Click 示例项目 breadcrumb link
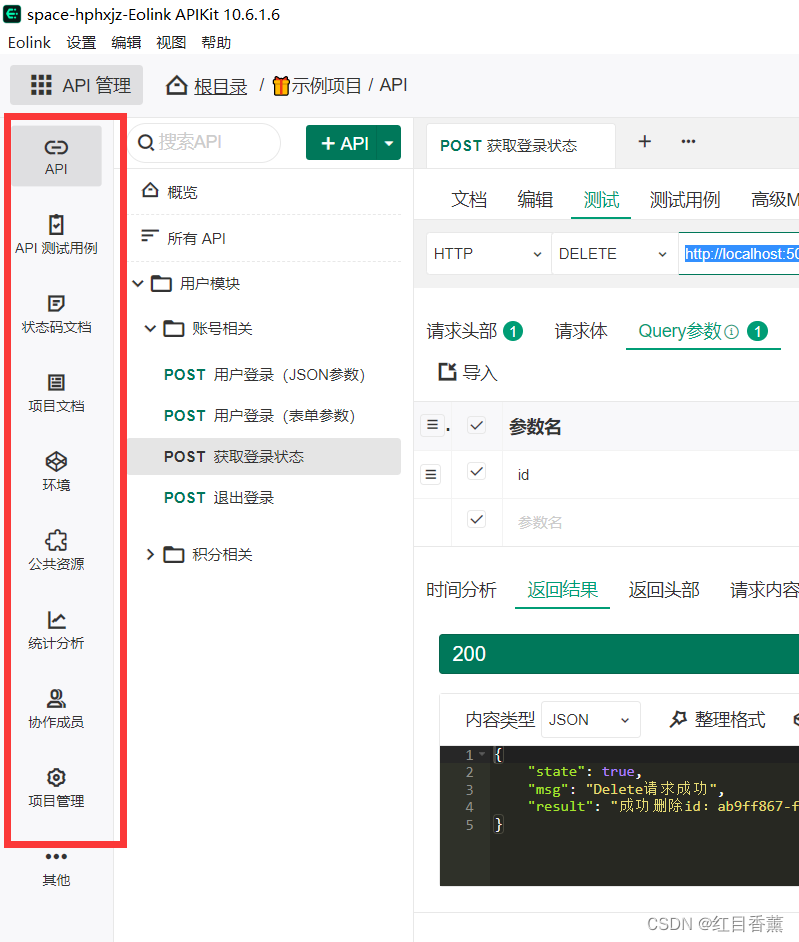799x942 pixels. (x=317, y=85)
